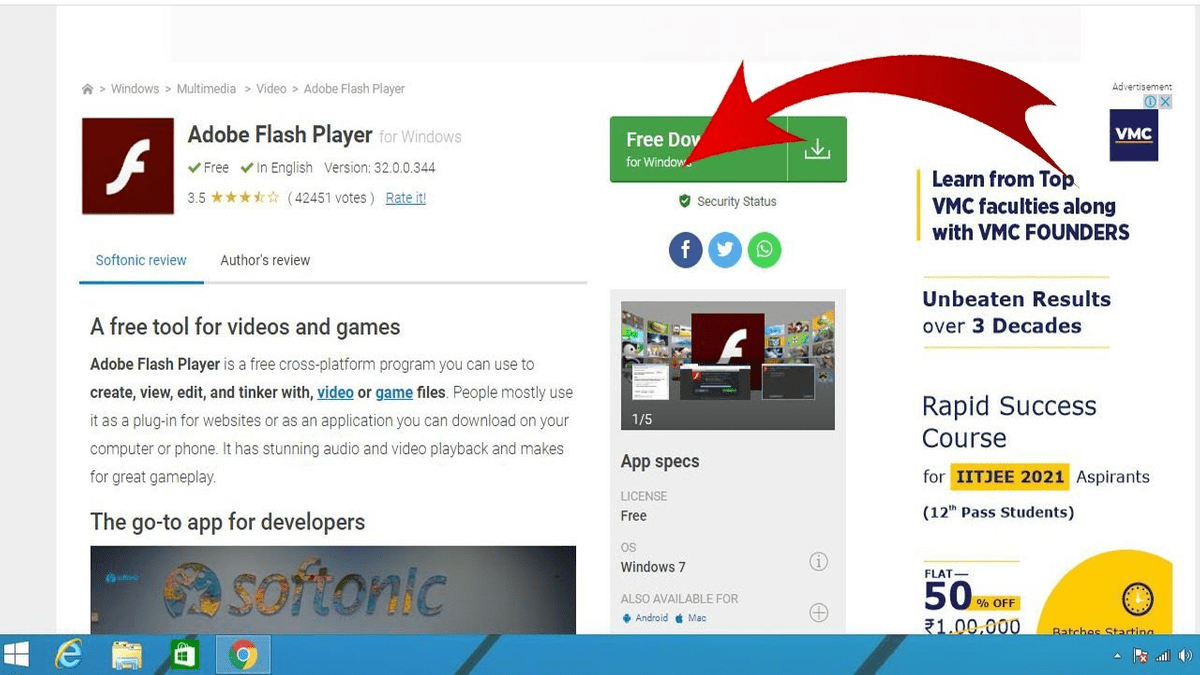Viewport: 1200px width, 675px height.
Task: Switch to Chrome in the taskbar
Action: pos(243,655)
